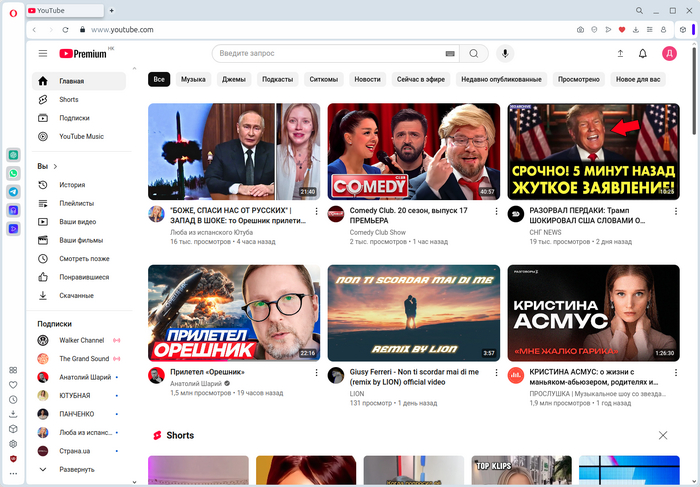Click the voice search microphone icon
The image size is (700, 487).
pyautogui.click(x=506, y=53)
